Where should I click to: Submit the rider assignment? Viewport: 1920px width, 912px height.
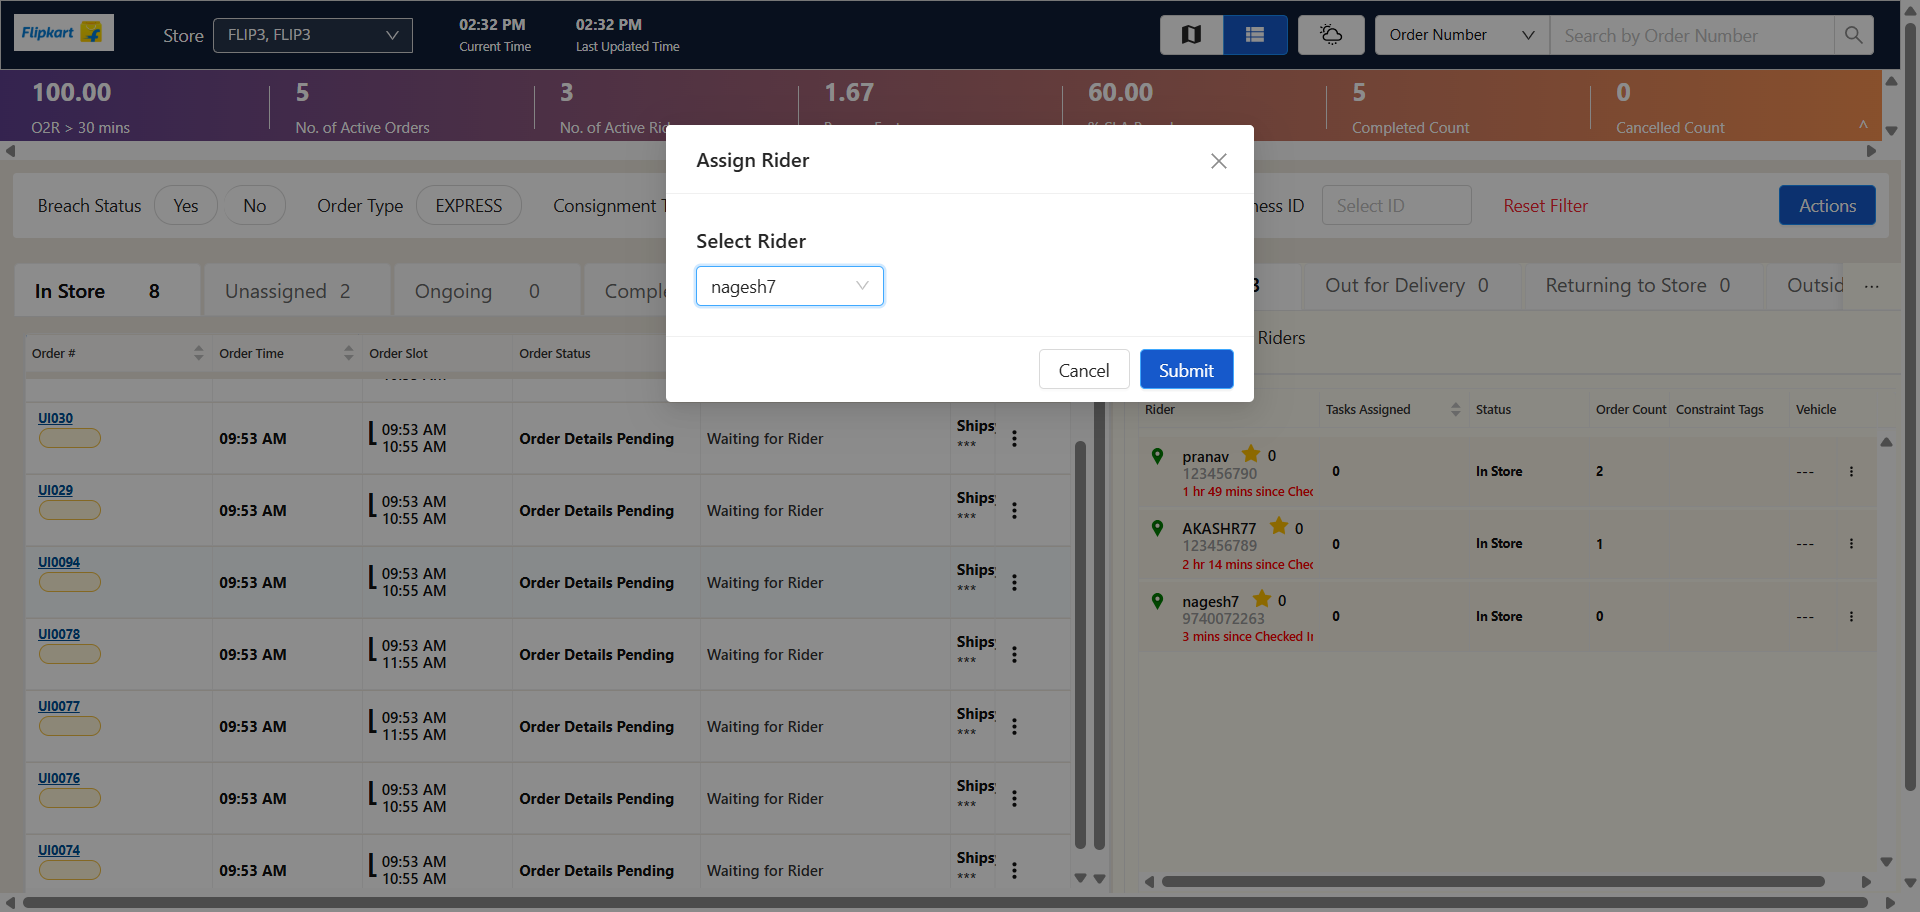tap(1186, 370)
